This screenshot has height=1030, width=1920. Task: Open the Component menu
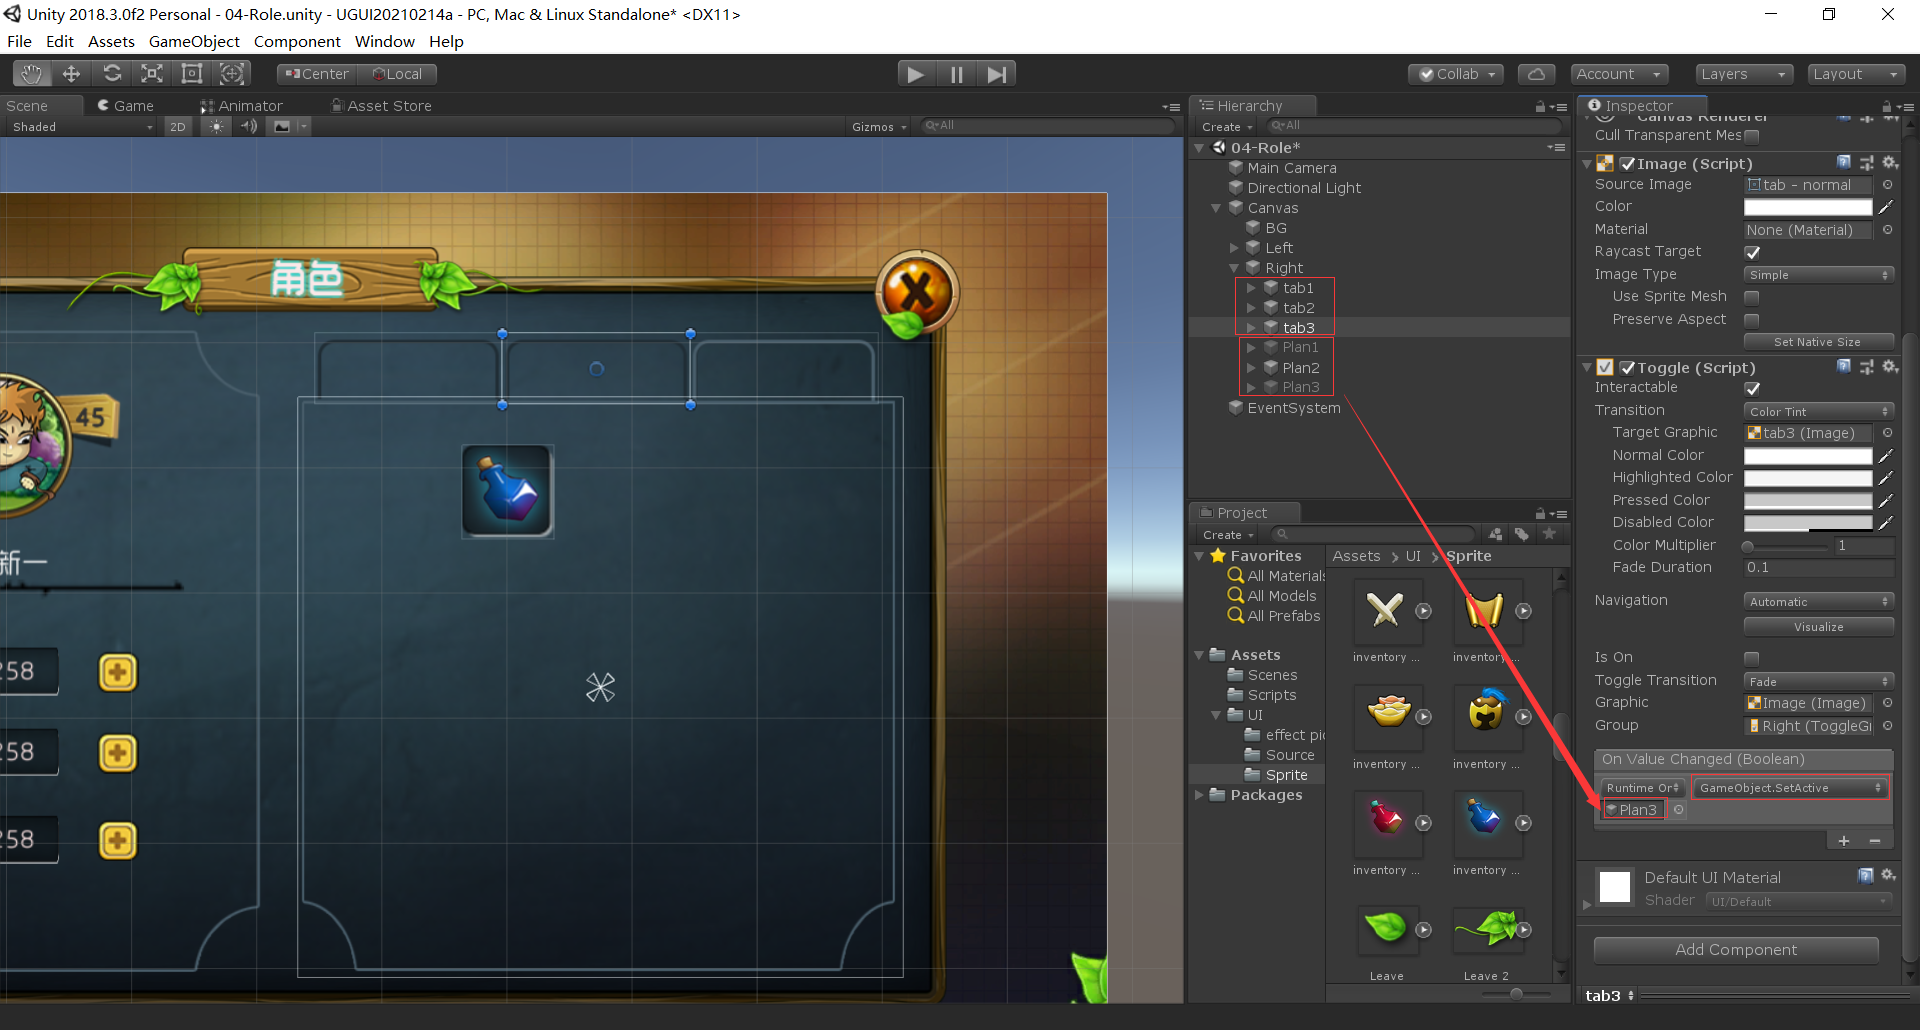tap(297, 41)
